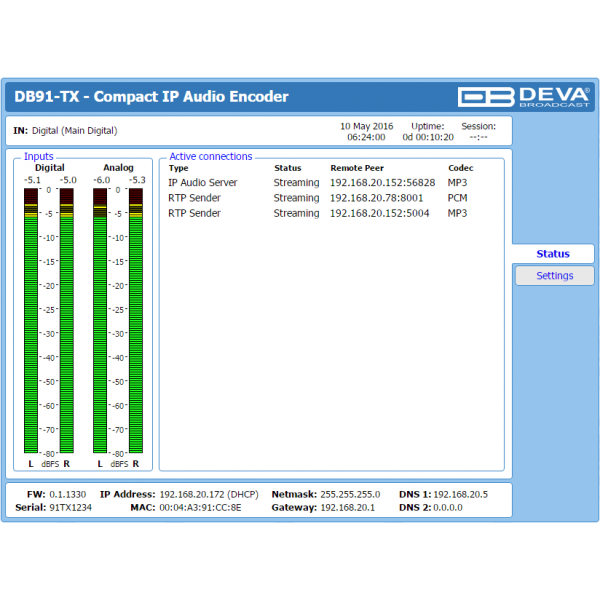Click the gateway 192.168.20.1
Screen dimensions: 600x600
coord(347,507)
